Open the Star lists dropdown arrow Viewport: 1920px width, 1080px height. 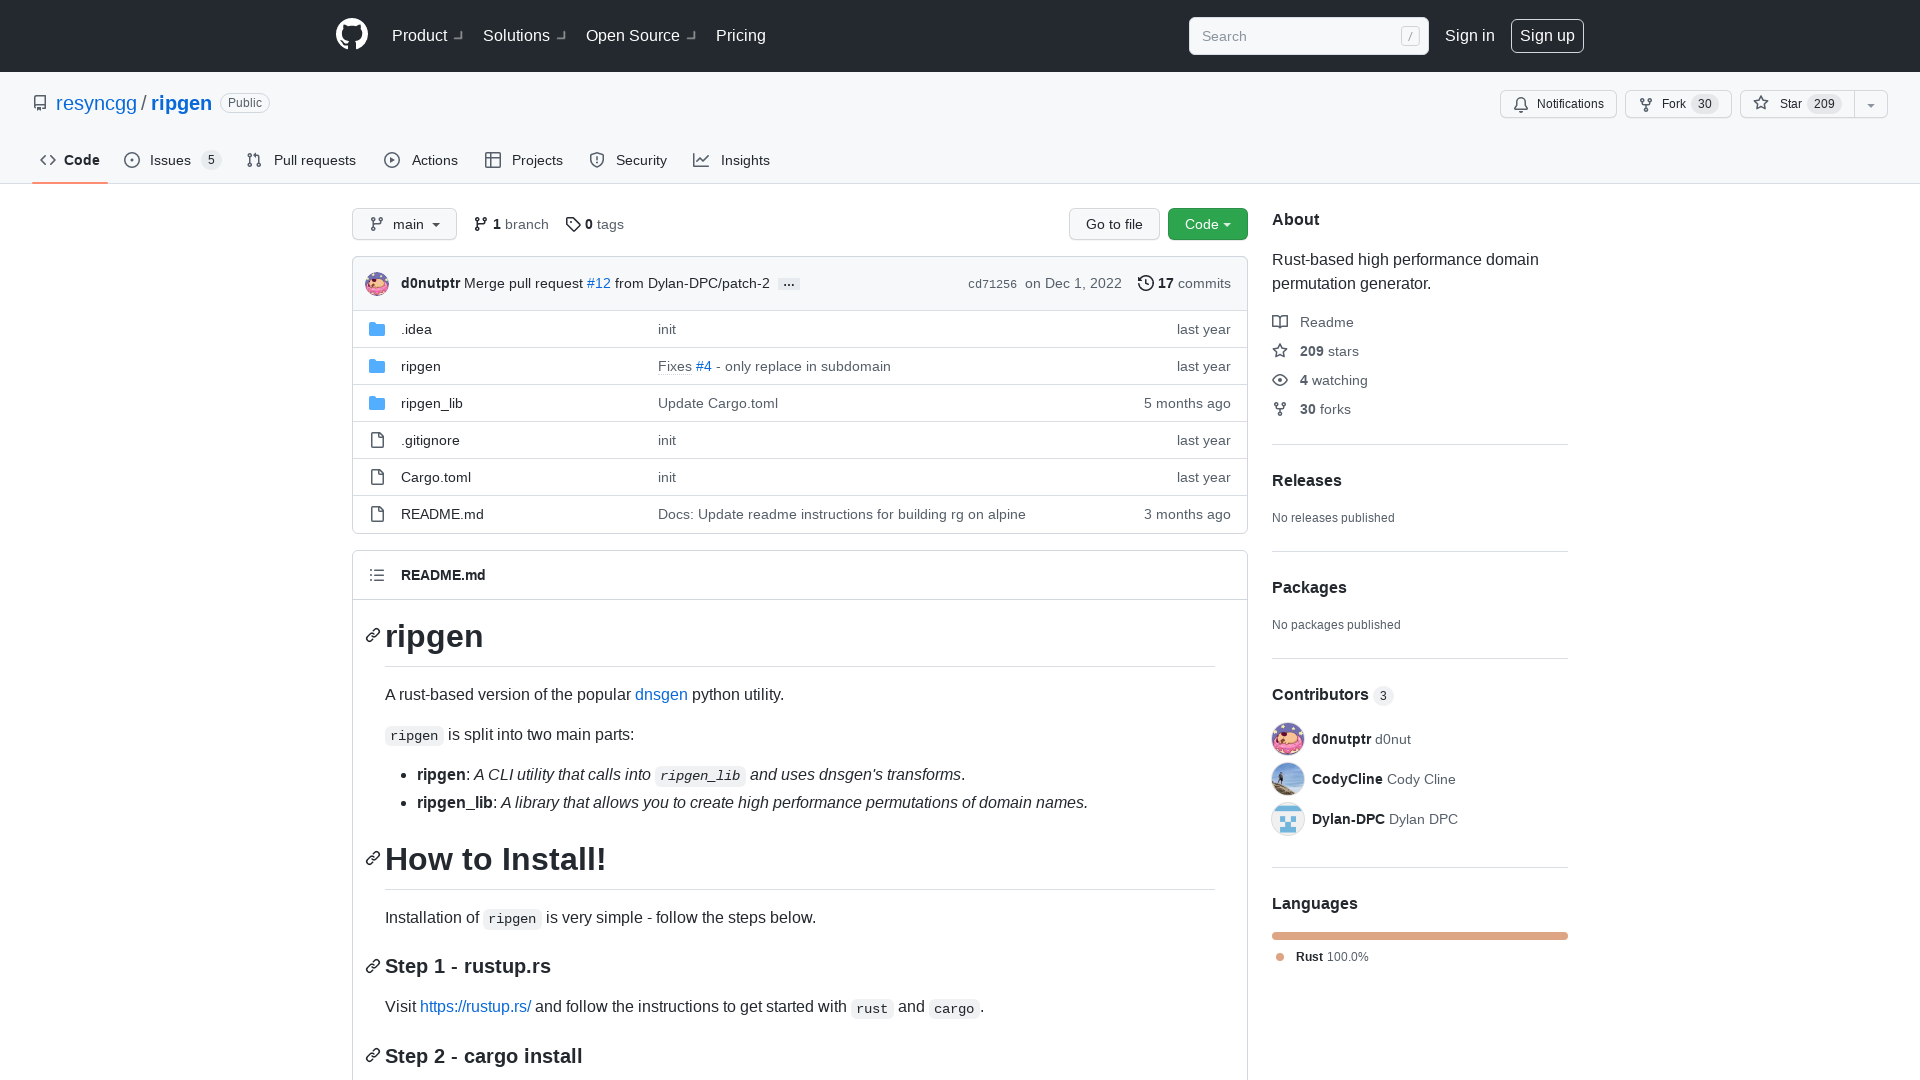(1871, 104)
